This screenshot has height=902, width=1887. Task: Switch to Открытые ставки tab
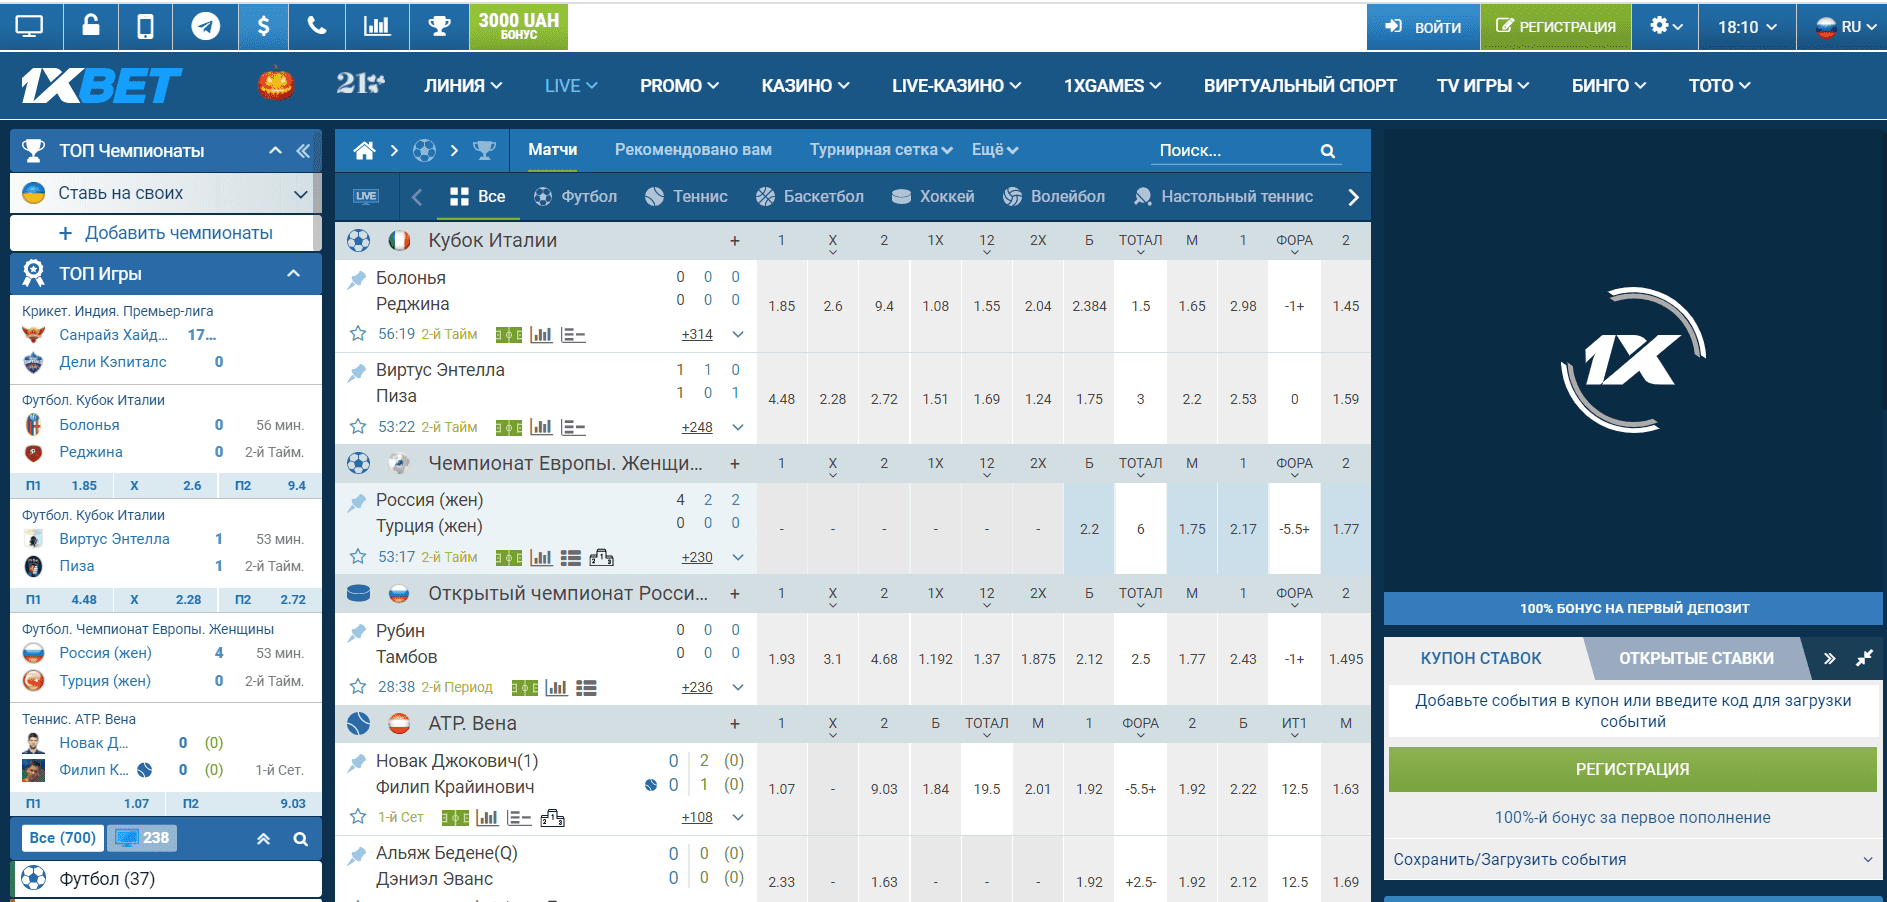click(x=1696, y=658)
